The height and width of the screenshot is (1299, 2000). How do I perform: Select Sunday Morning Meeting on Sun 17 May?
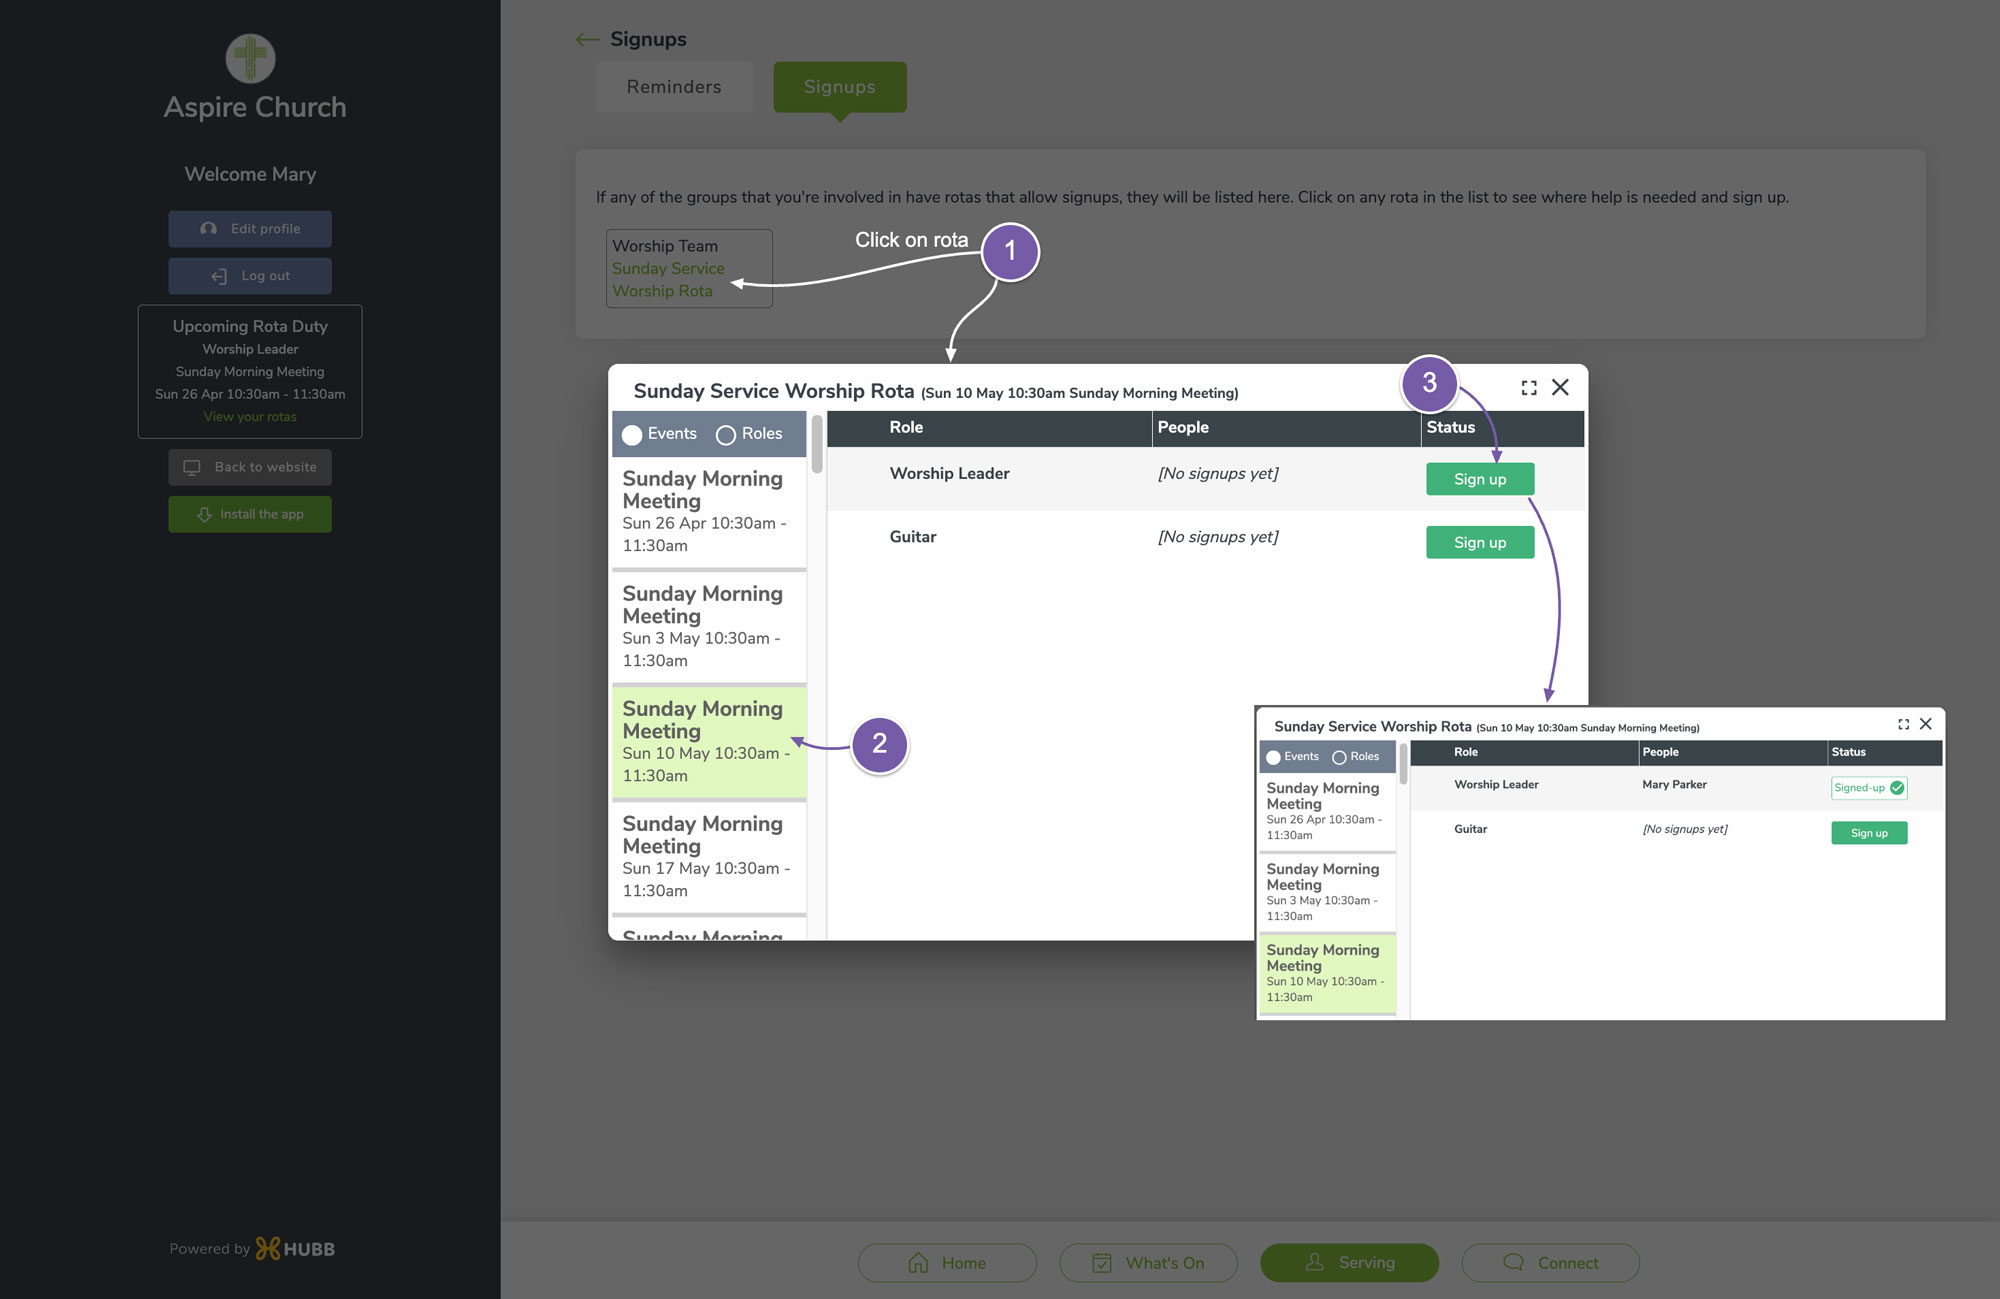click(x=709, y=857)
